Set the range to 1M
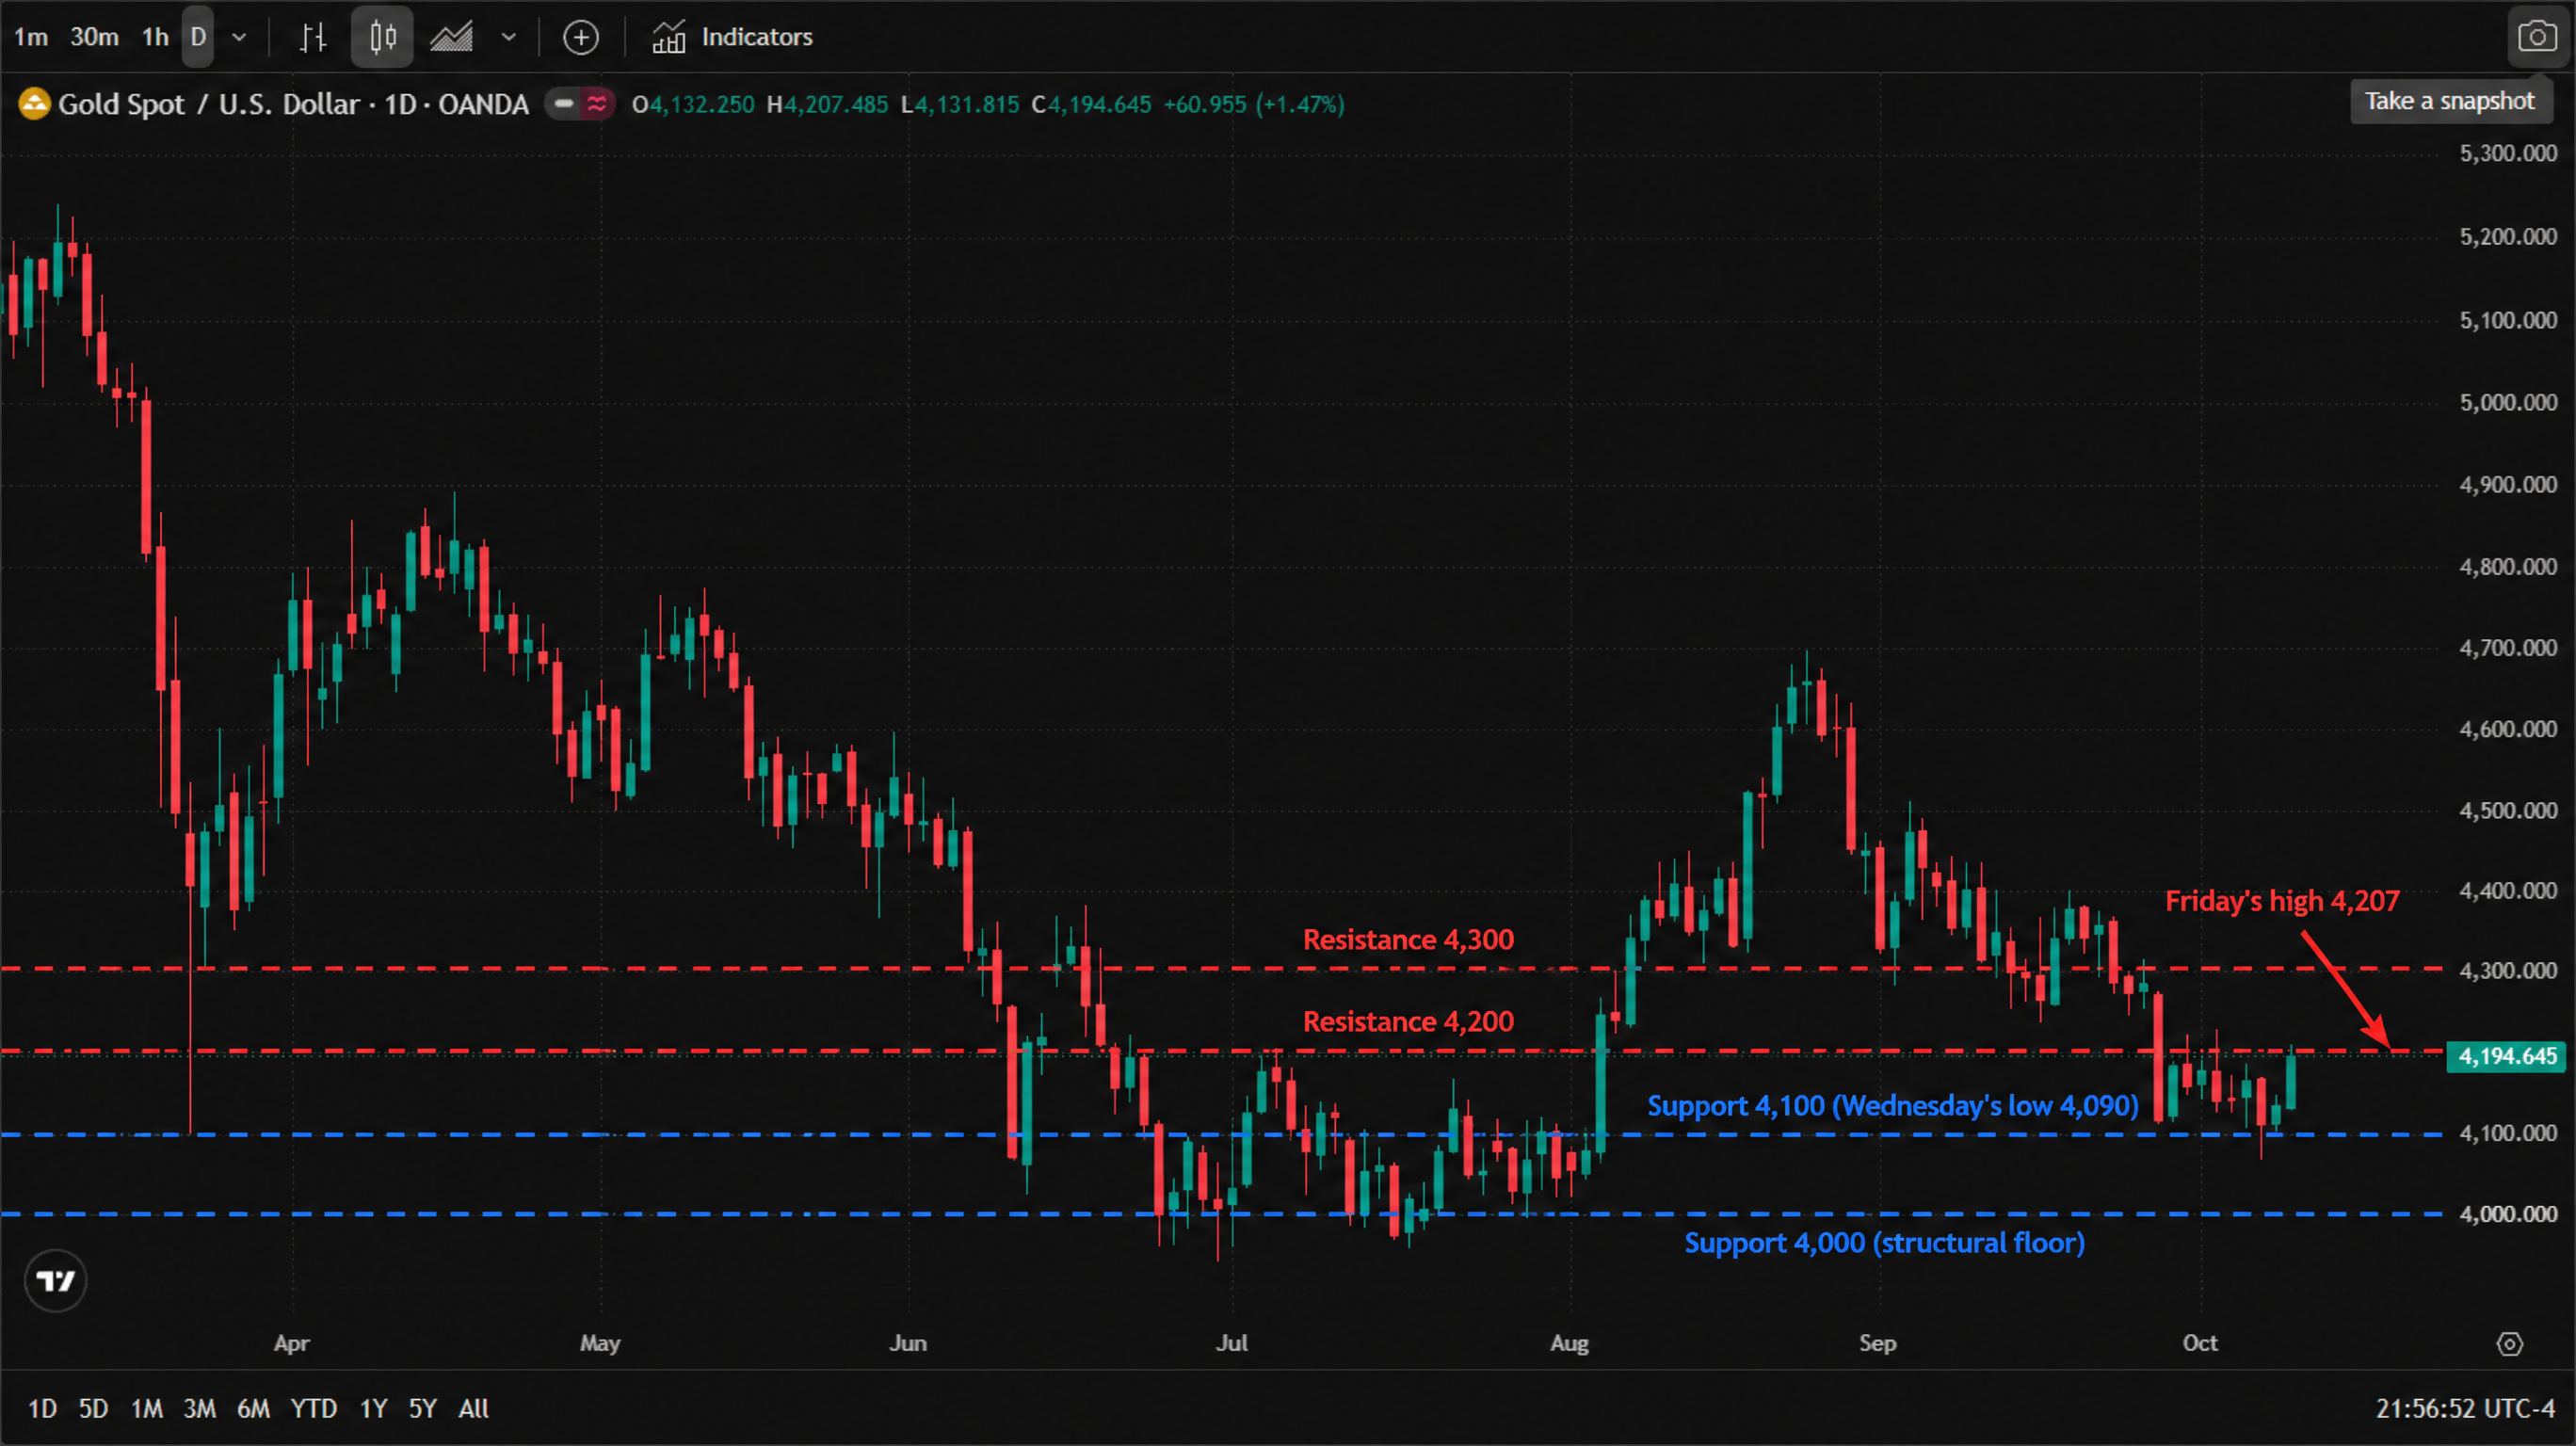 point(147,1409)
